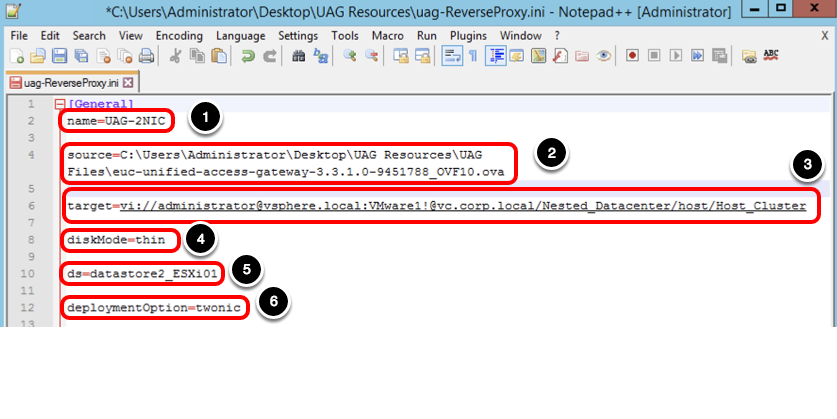
Task: Click the Copy toolbar icon
Action: pos(197,56)
